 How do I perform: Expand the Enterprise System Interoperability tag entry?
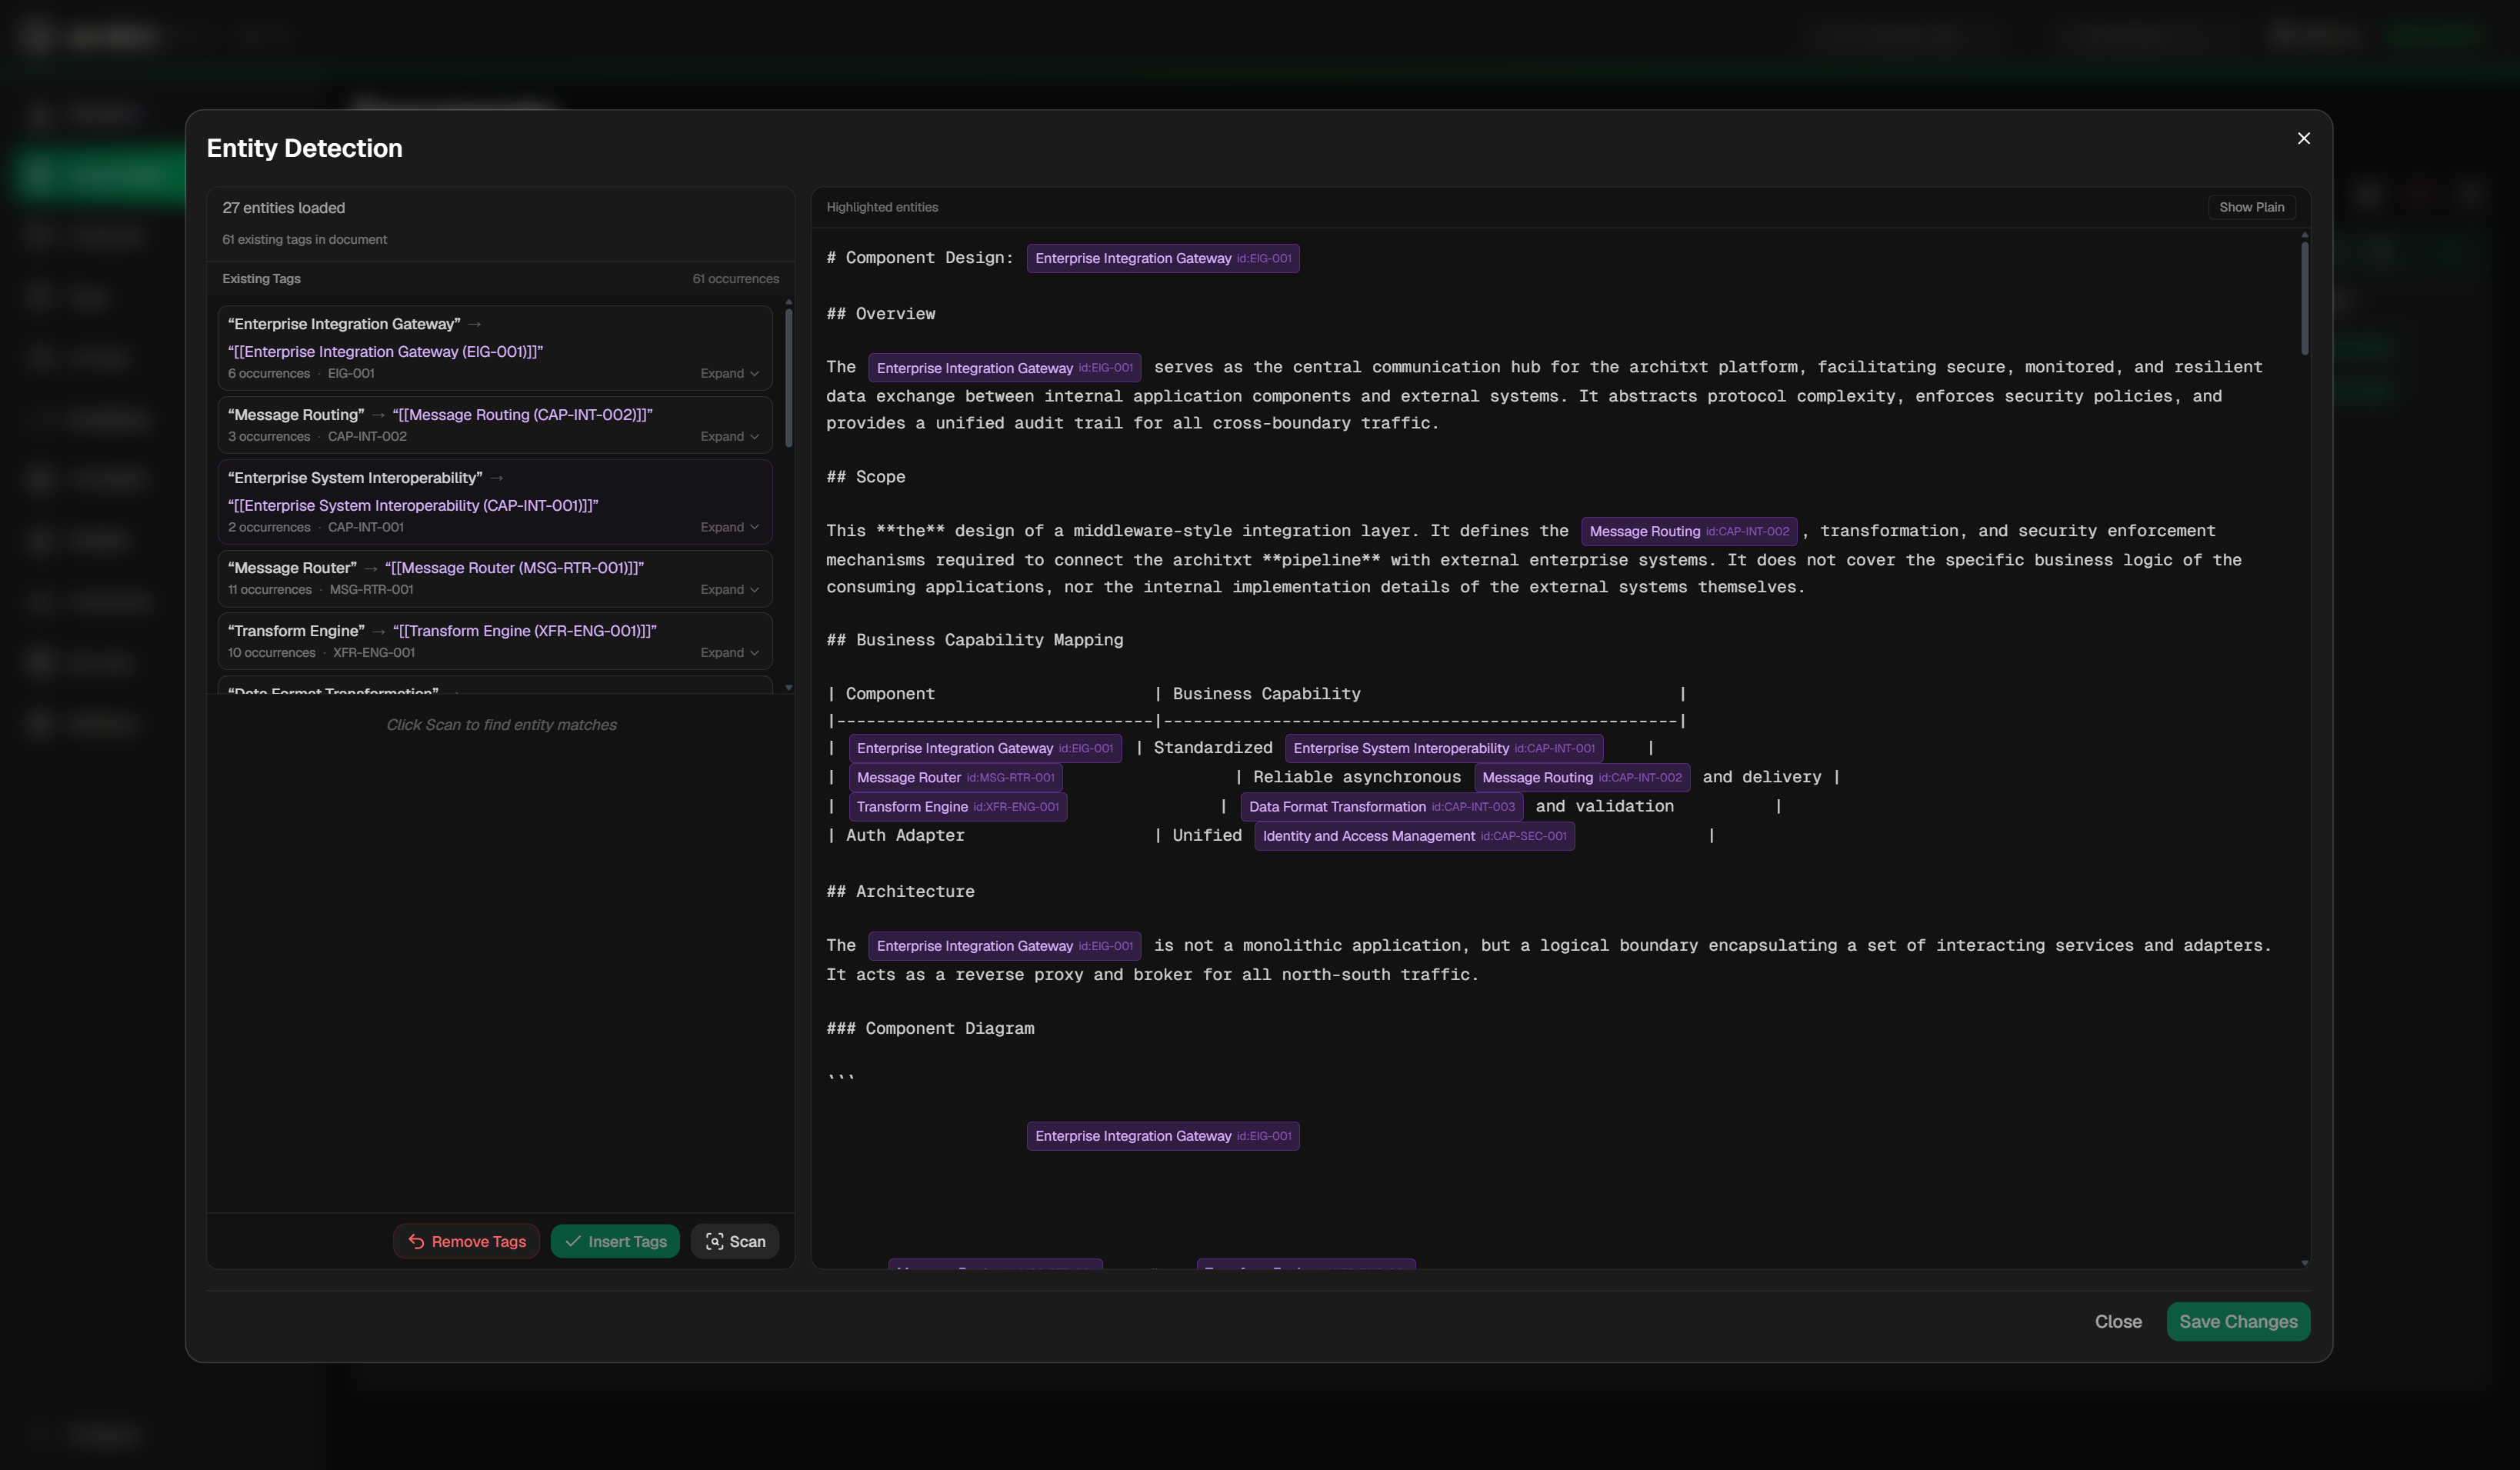click(x=729, y=527)
